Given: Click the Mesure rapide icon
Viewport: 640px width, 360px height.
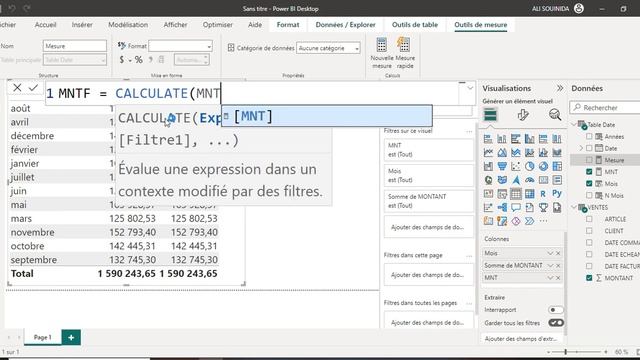Looking at the screenshot, I should [x=404, y=45].
